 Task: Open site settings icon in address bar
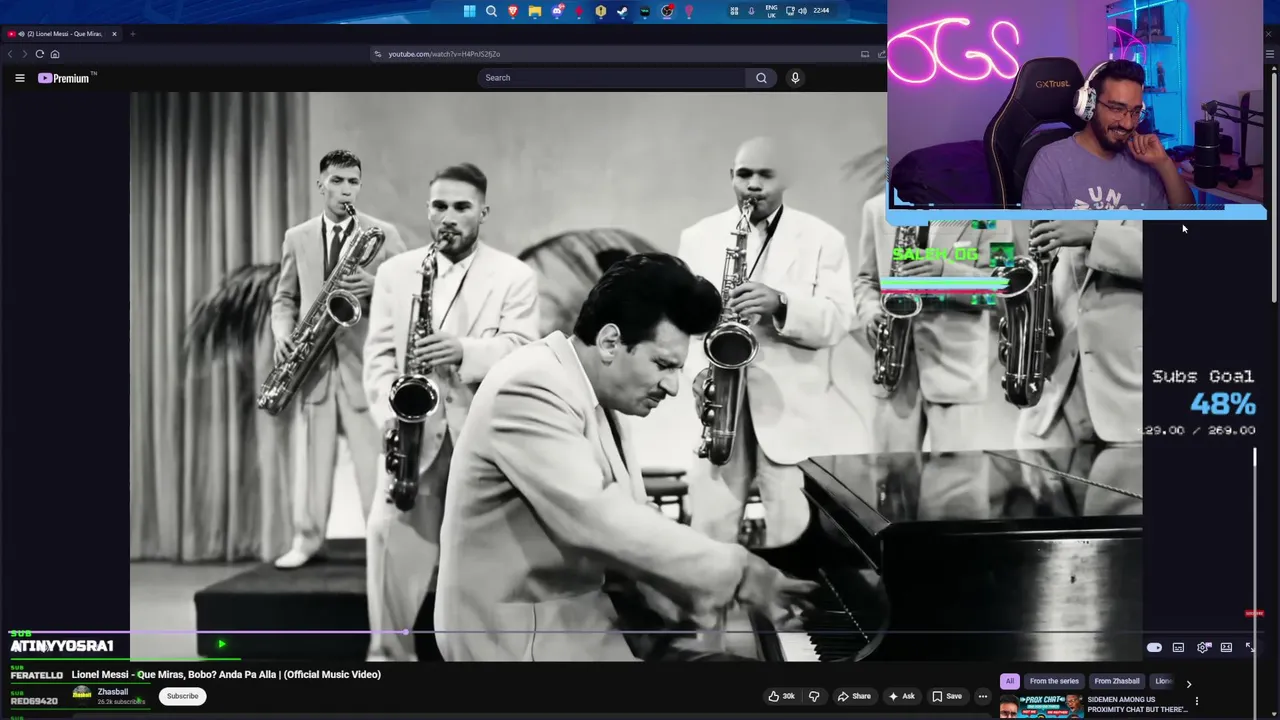[378, 54]
